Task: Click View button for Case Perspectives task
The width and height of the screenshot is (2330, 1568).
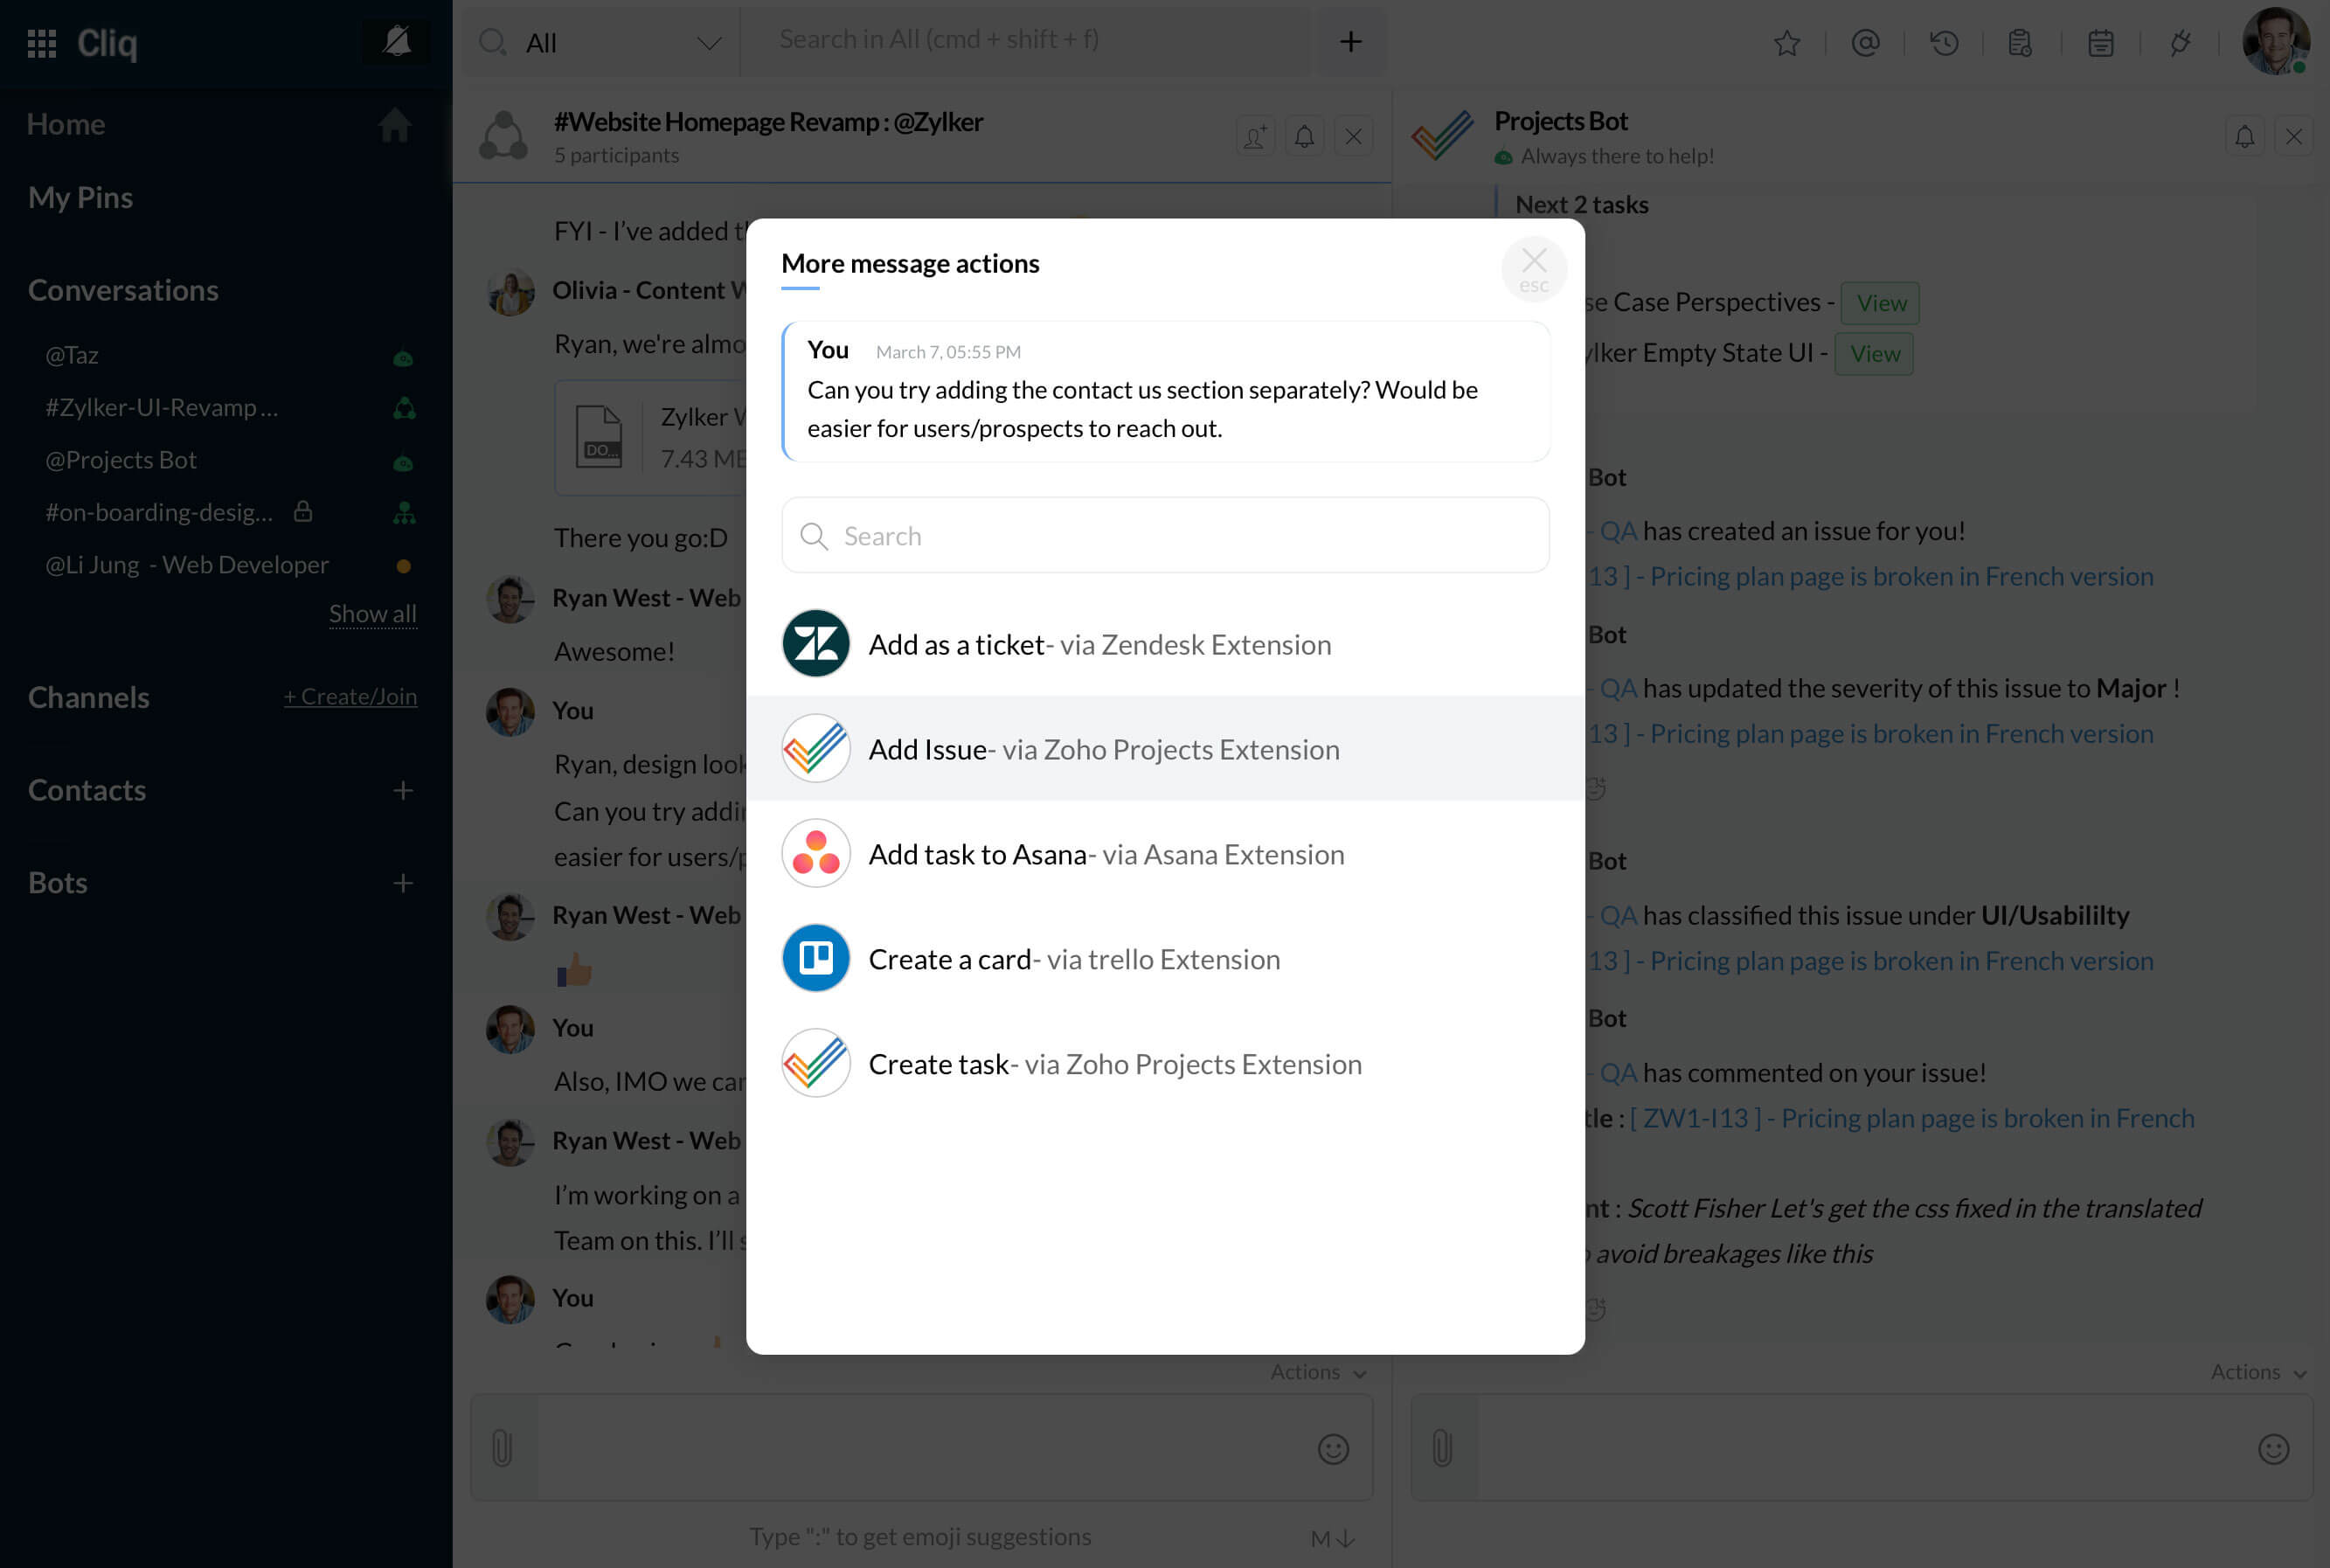Action: (1880, 303)
